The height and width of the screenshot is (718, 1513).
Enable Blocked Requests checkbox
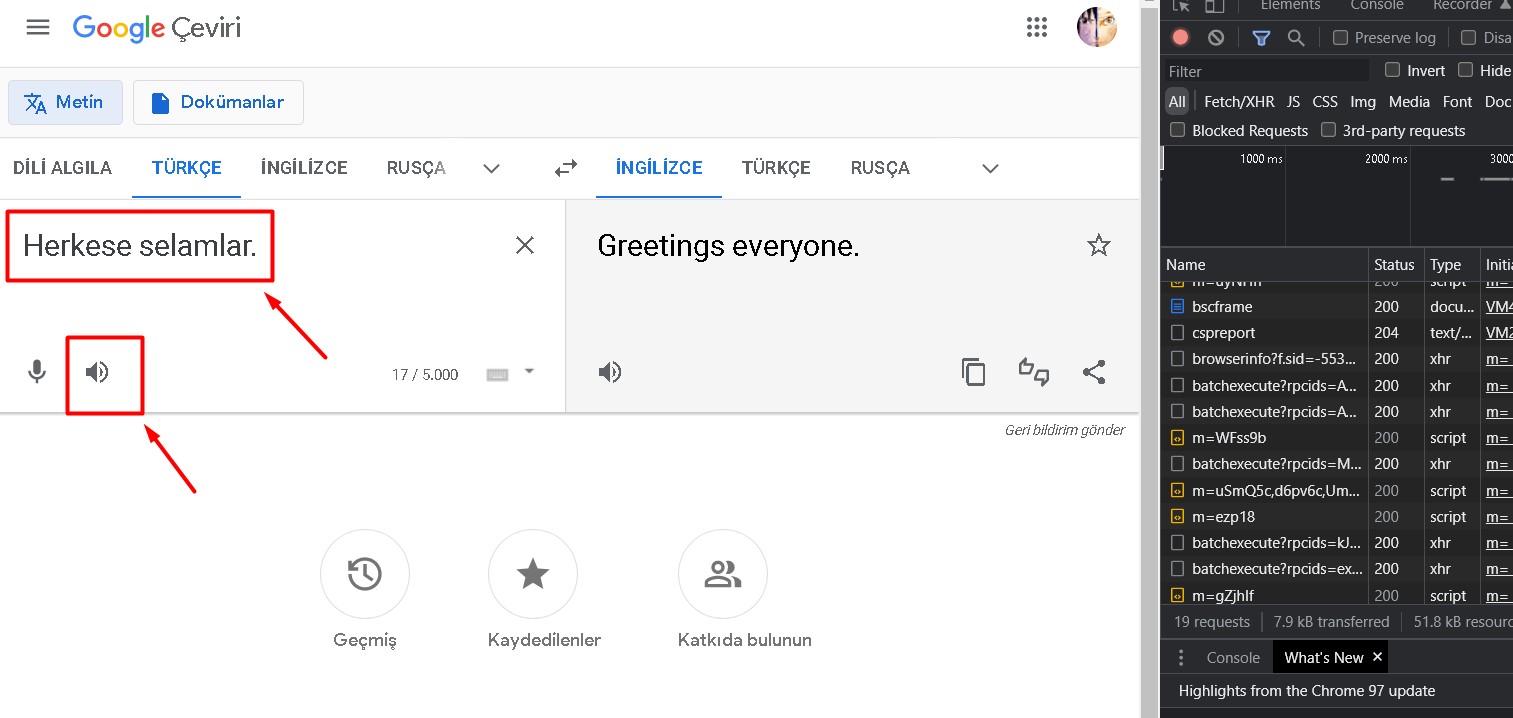tap(1178, 130)
